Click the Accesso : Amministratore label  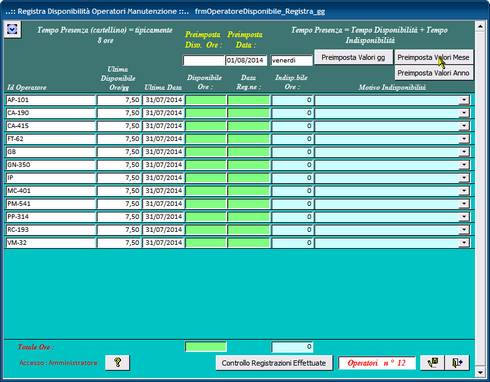[58, 363]
